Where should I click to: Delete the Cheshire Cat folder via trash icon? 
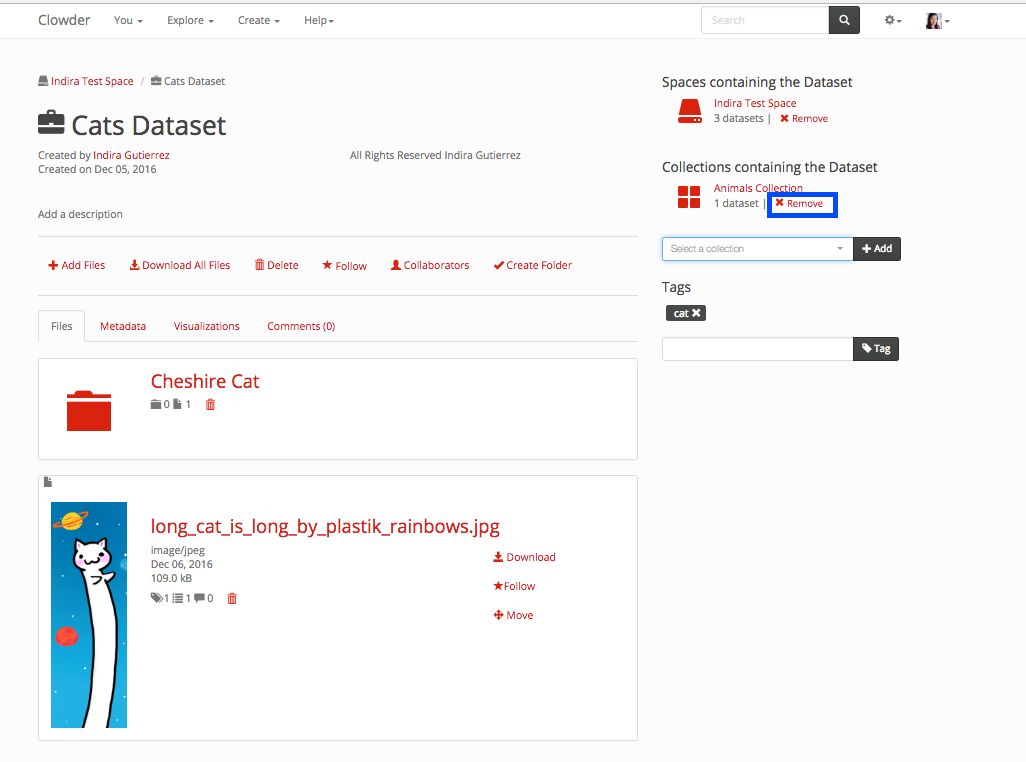210,405
